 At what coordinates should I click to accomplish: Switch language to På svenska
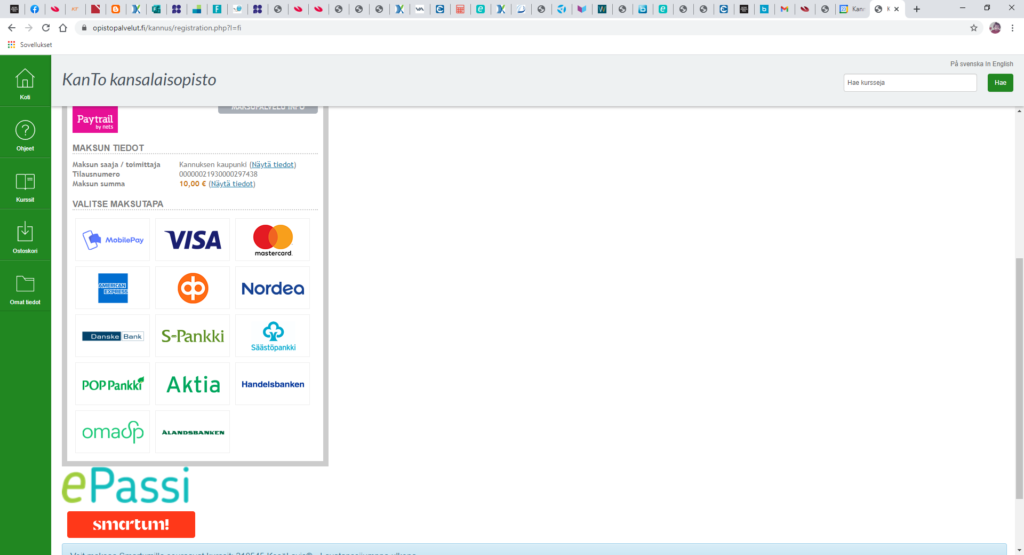[967, 64]
